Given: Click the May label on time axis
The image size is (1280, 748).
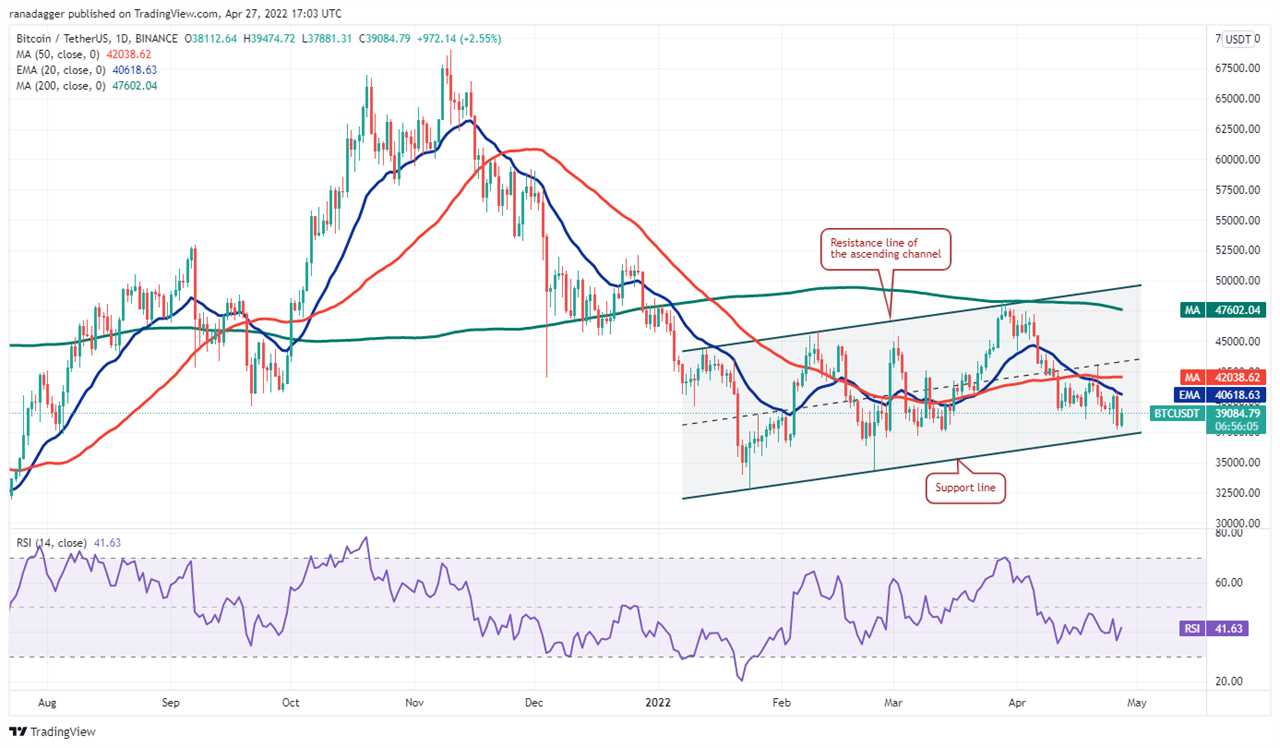Looking at the screenshot, I should point(1136,703).
